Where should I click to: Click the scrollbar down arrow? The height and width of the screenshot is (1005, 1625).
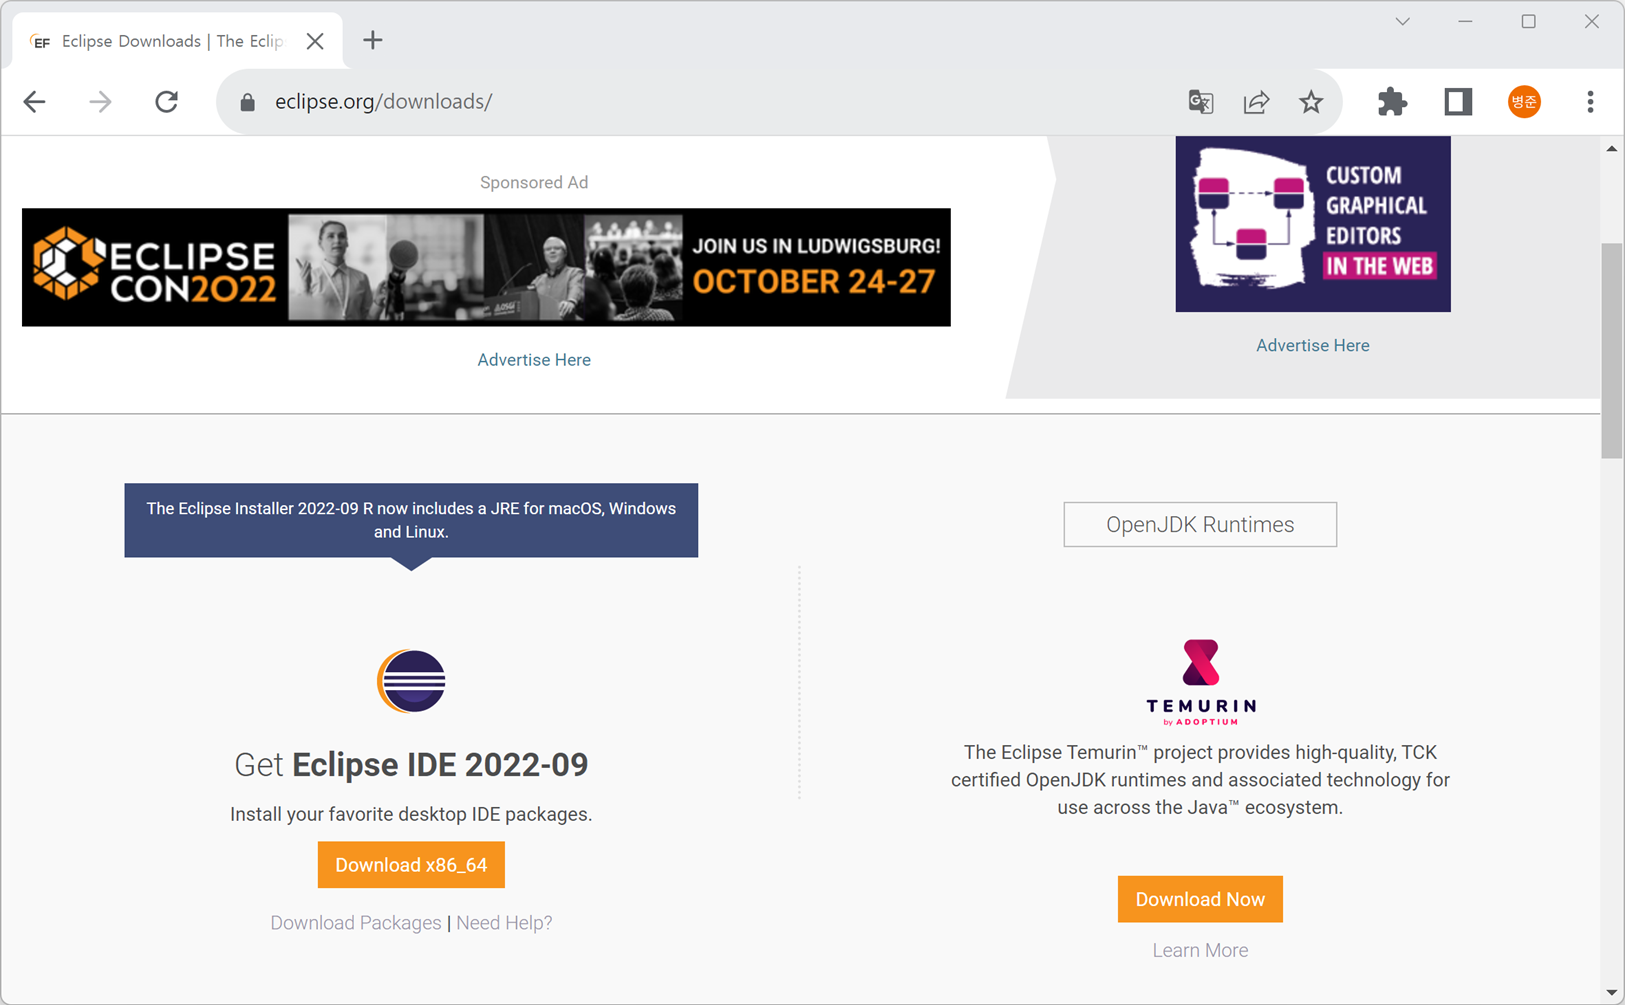click(1612, 993)
